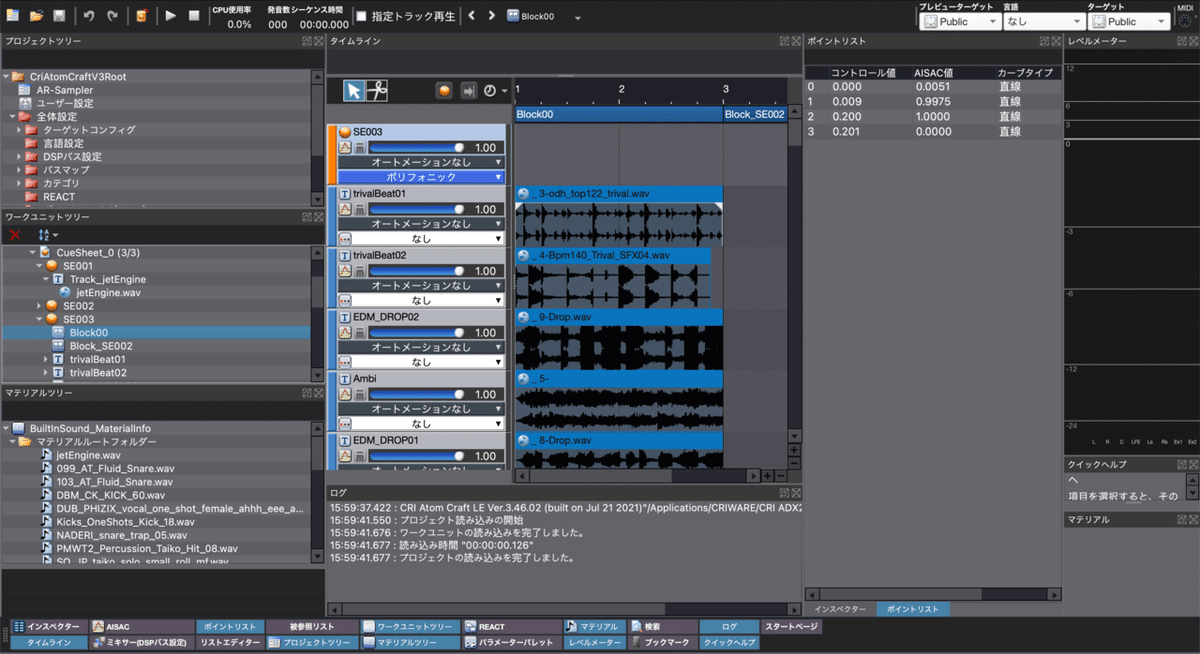Select jetEngine.wav in work unit tree
The image size is (1200, 654).
[x=109, y=293]
